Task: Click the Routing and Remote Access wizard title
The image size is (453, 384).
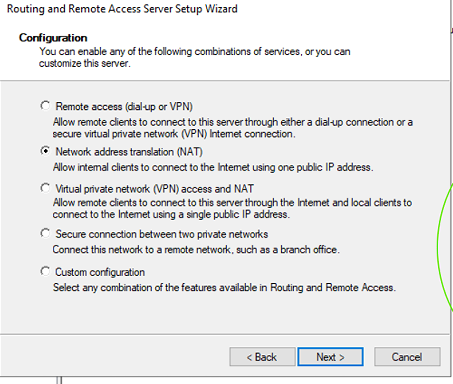Action: click(122, 9)
